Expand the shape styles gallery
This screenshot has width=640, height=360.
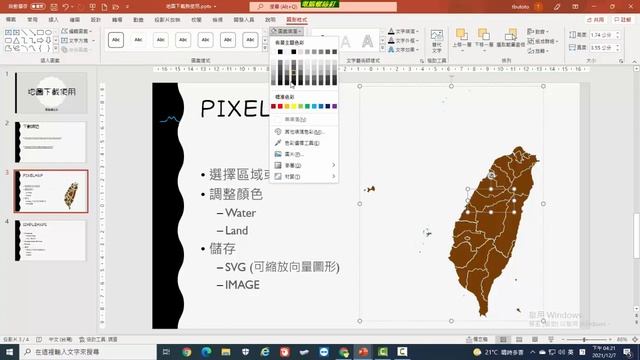pyautogui.click(x=265, y=49)
